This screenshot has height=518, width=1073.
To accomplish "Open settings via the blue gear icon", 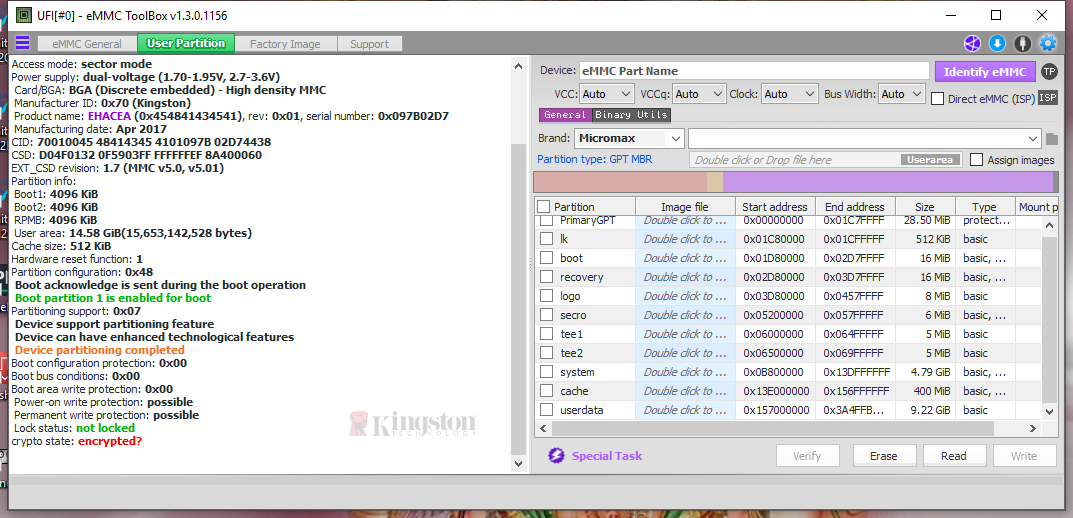I will point(1048,43).
